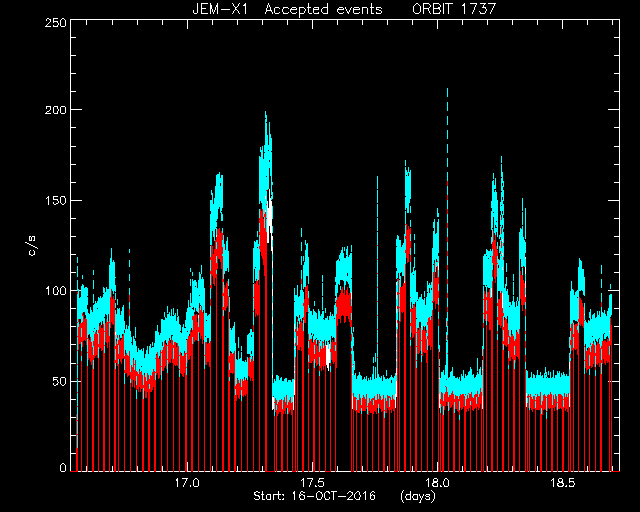Click the plot title JEM-X1 Accepted events
The height and width of the screenshot is (512, 640).
pyautogui.click(x=287, y=9)
